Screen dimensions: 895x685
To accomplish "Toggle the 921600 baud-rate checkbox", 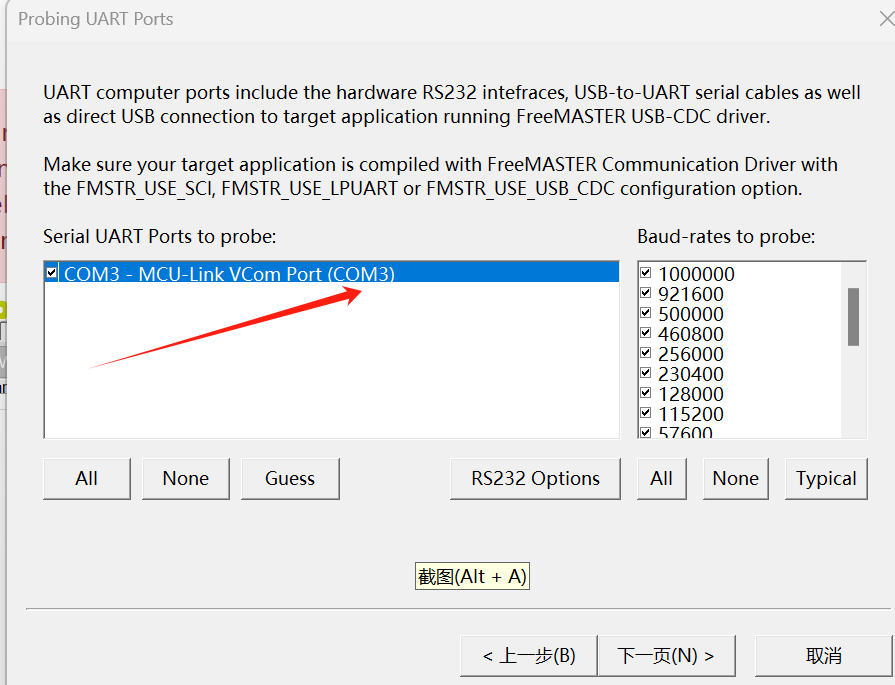I will 645,293.
